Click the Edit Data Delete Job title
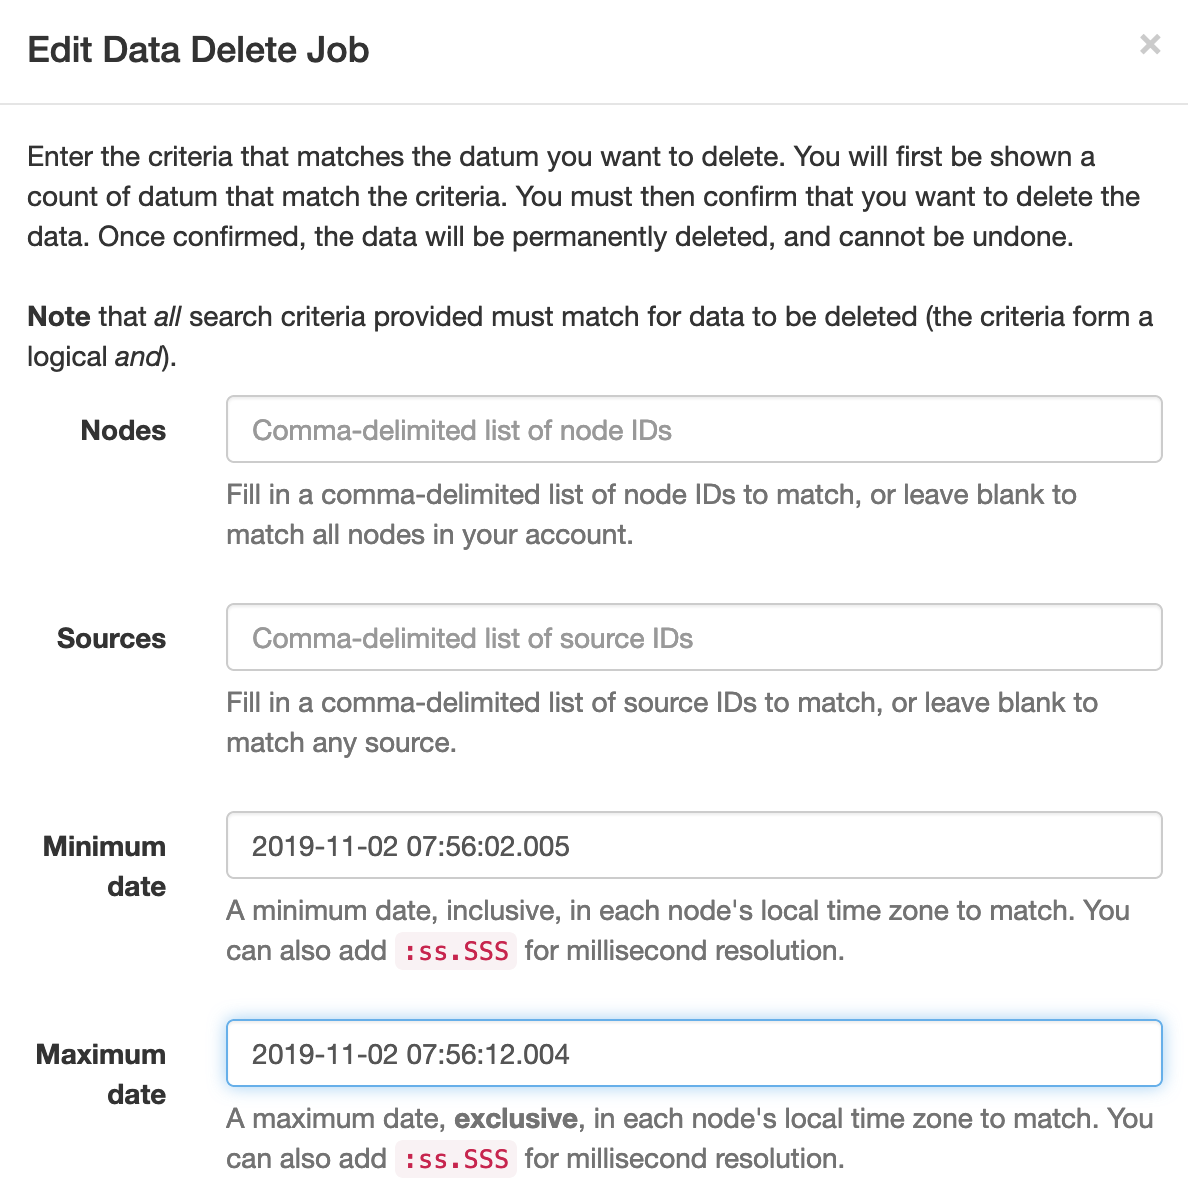This screenshot has width=1188, height=1200. pos(198,50)
